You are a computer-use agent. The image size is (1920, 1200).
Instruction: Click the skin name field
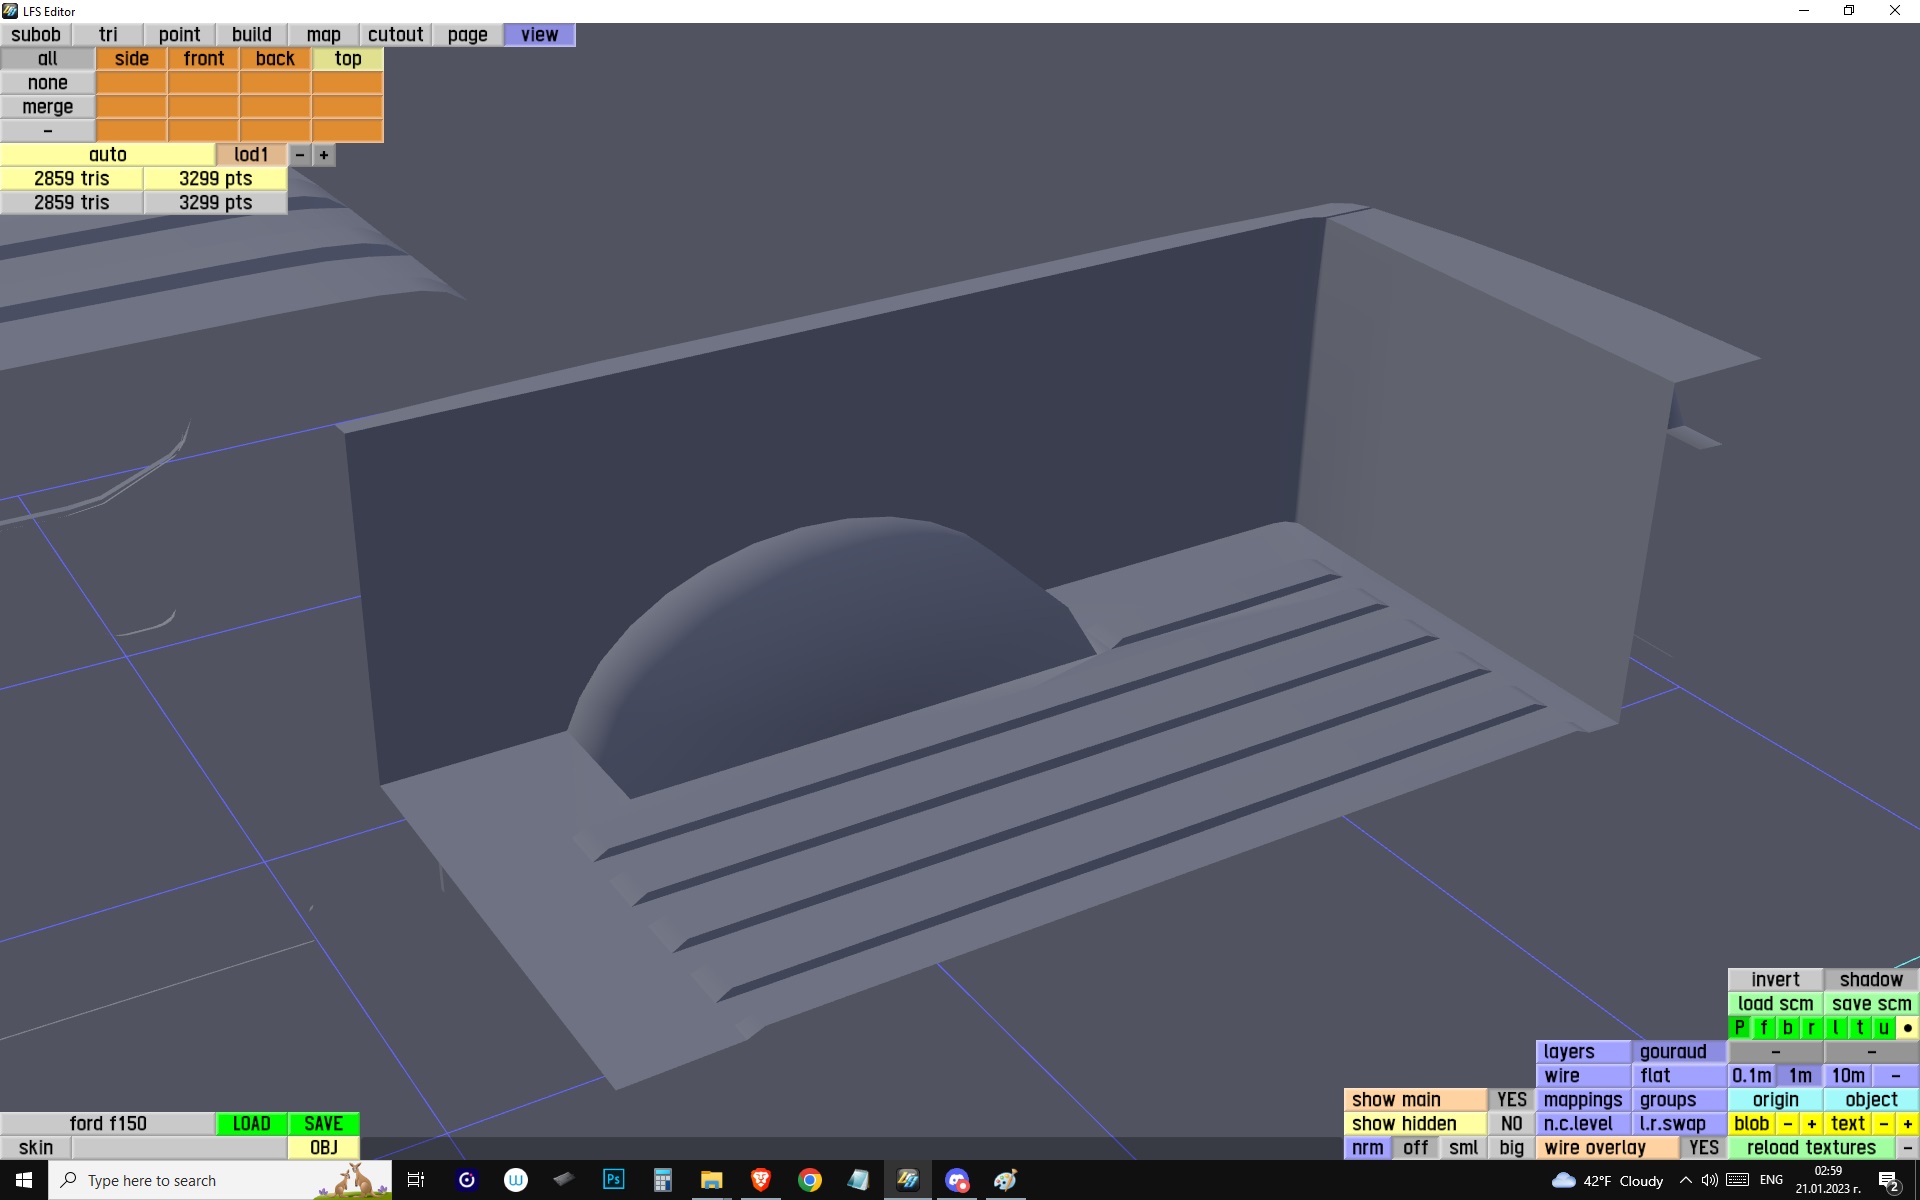tap(179, 1148)
